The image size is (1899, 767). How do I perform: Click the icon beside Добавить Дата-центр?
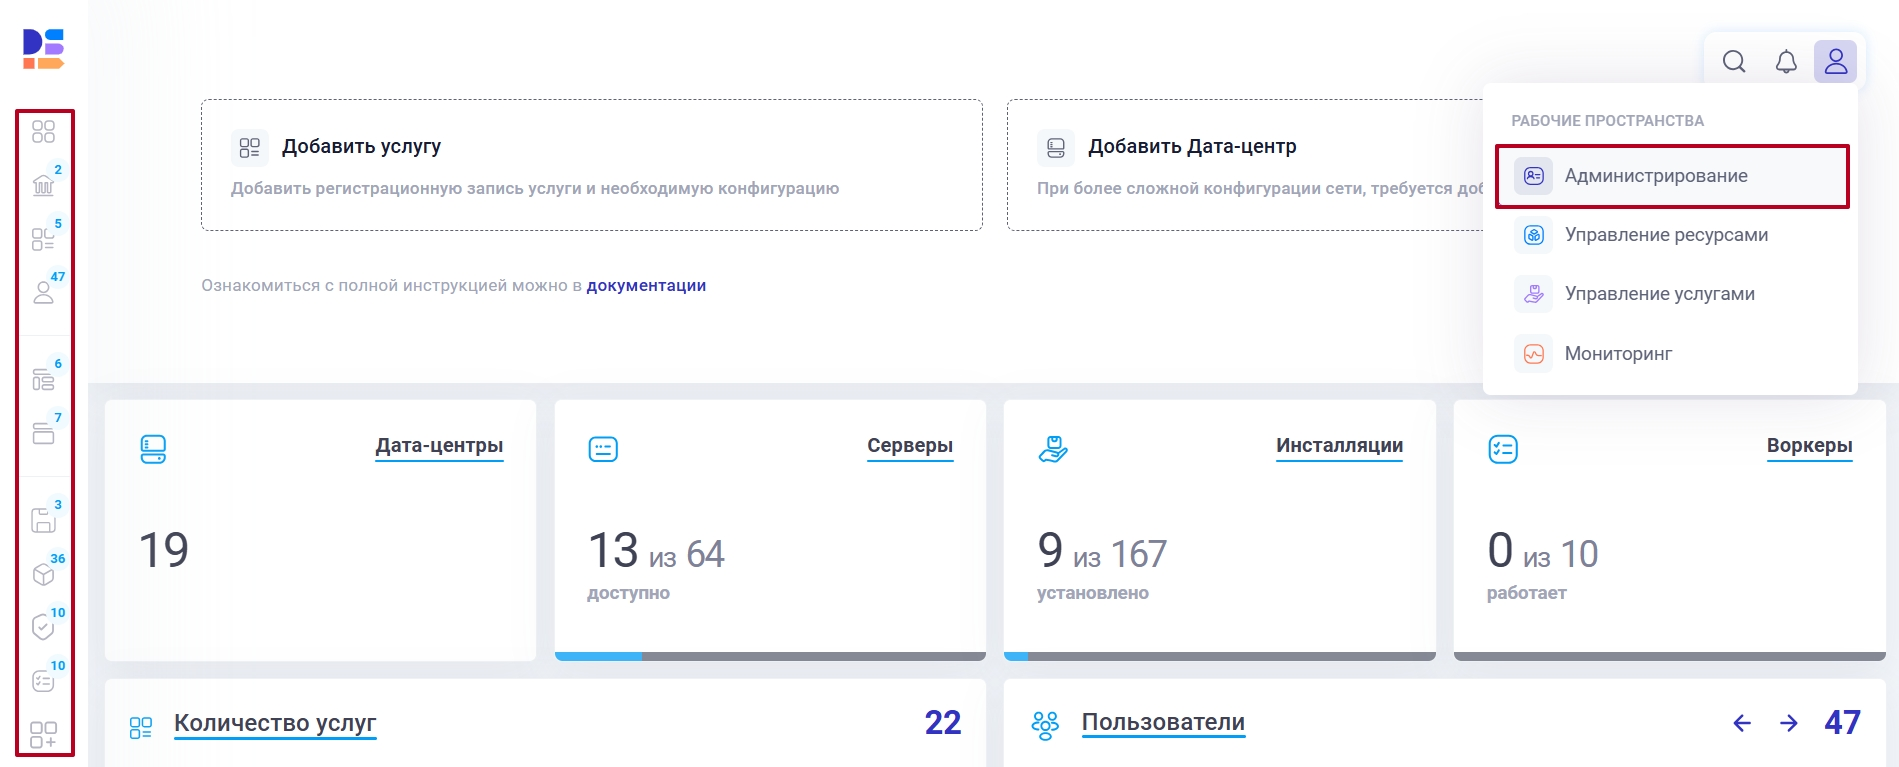(x=1056, y=147)
